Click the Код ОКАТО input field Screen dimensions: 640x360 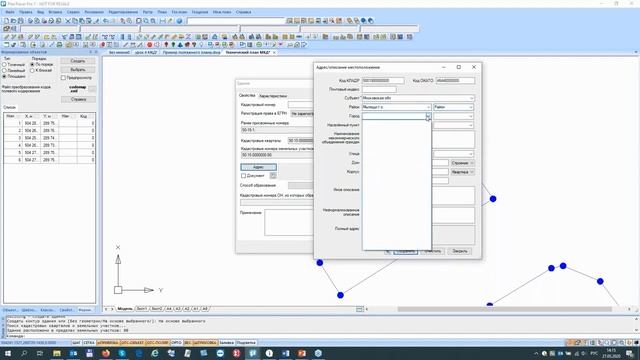(x=455, y=80)
